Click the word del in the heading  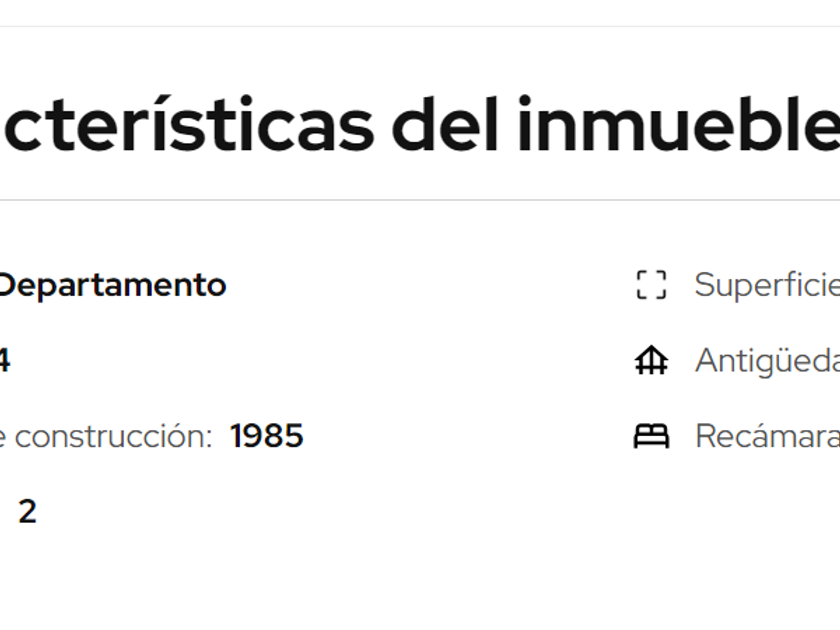tap(445, 127)
